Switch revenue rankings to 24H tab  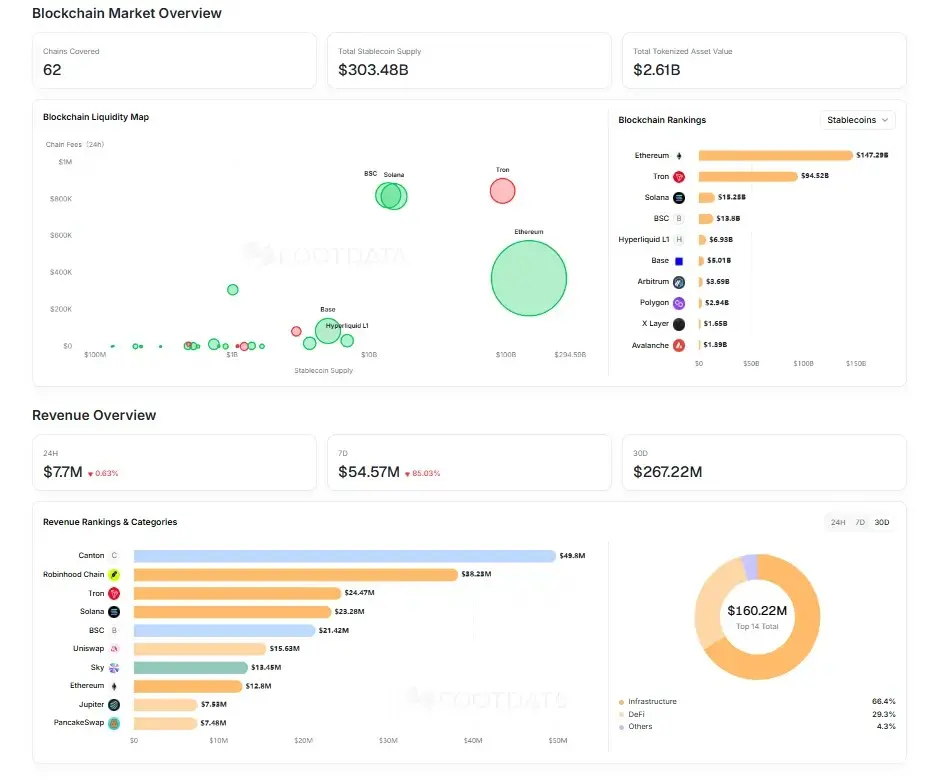(x=838, y=522)
